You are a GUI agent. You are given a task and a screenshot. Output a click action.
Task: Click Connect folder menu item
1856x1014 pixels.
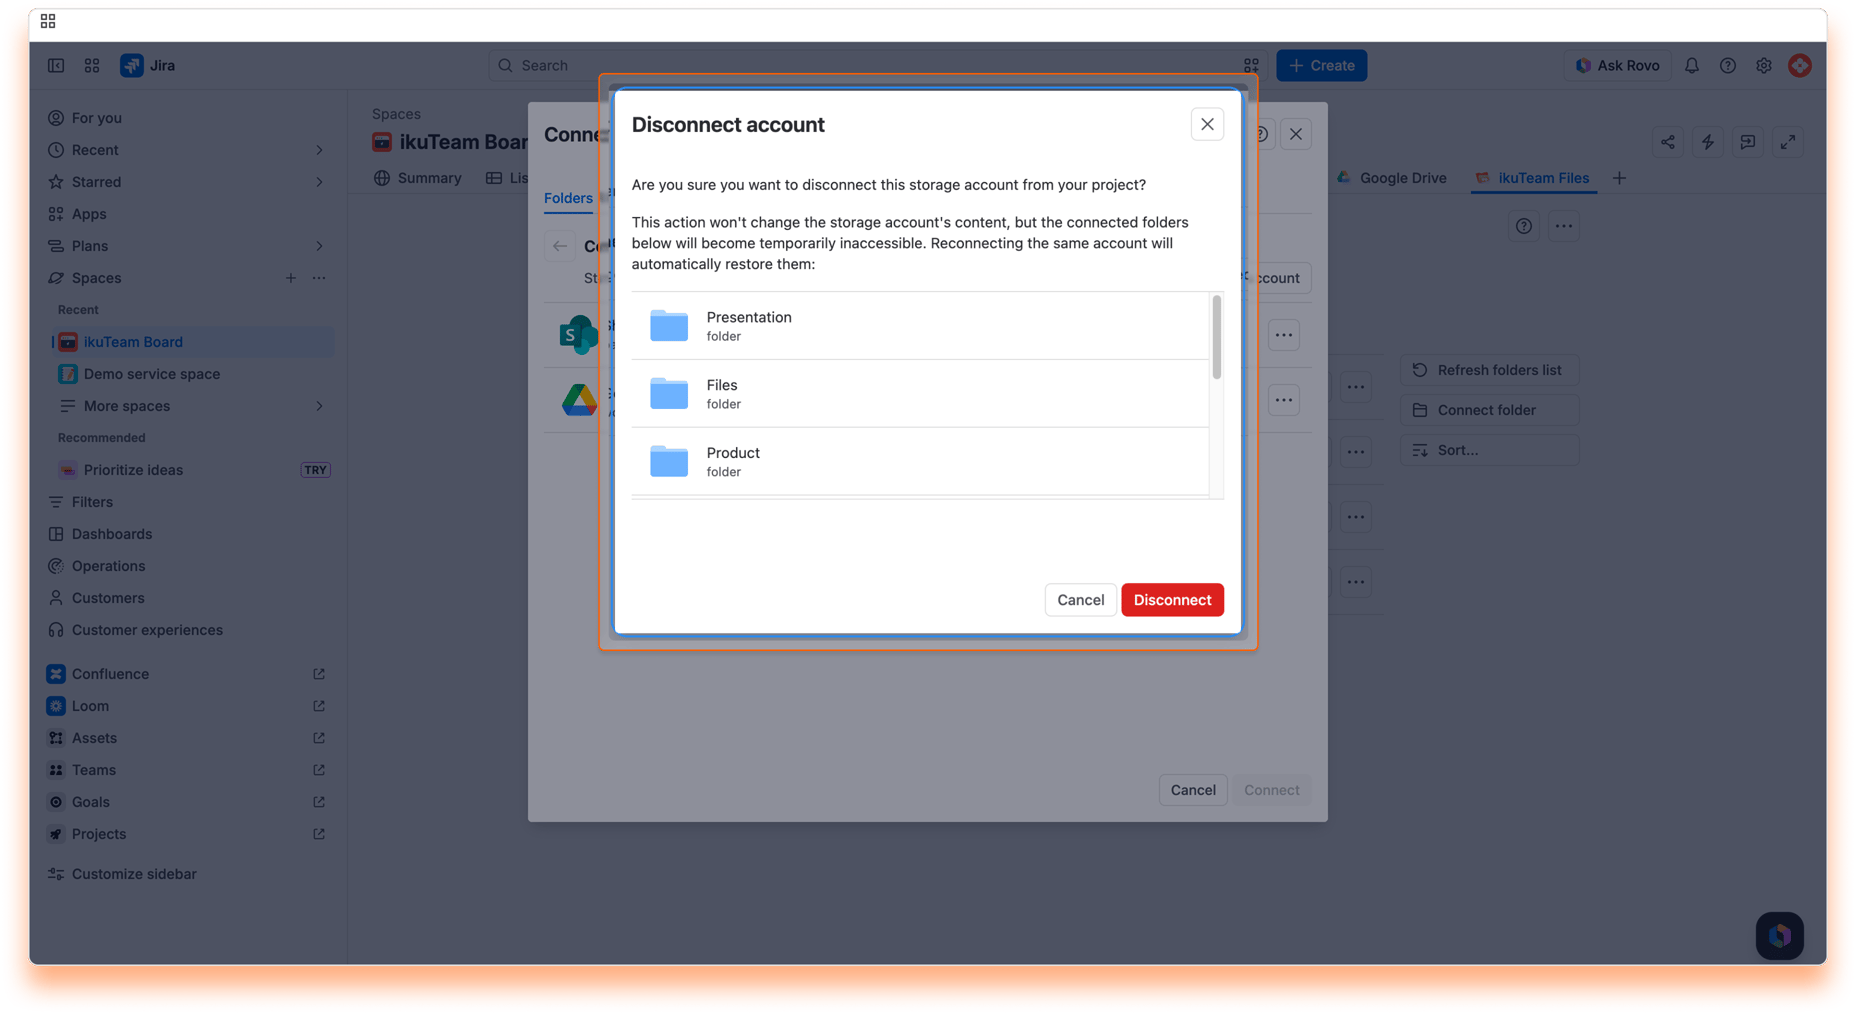[1489, 410]
